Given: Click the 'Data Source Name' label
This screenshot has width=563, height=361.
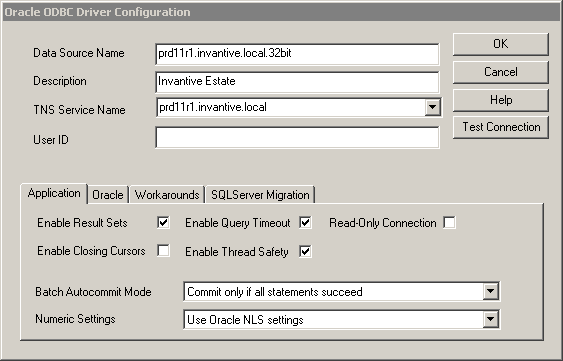Looking at the screenshot, I should (79, 53).
